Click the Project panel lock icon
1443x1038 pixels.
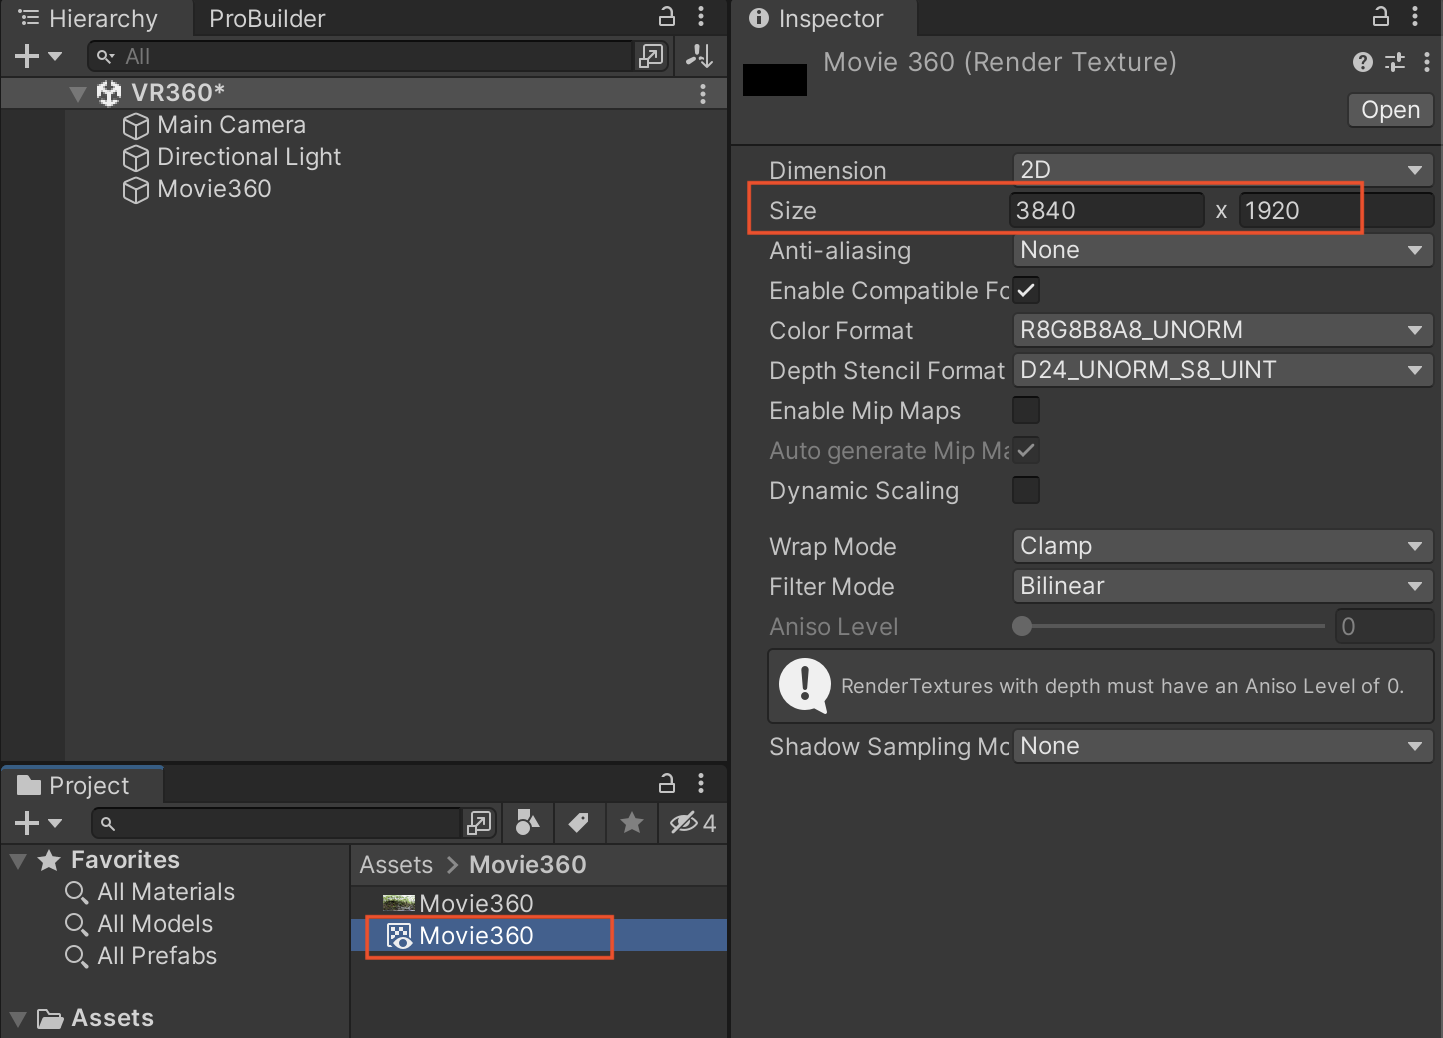coord(667,783)
